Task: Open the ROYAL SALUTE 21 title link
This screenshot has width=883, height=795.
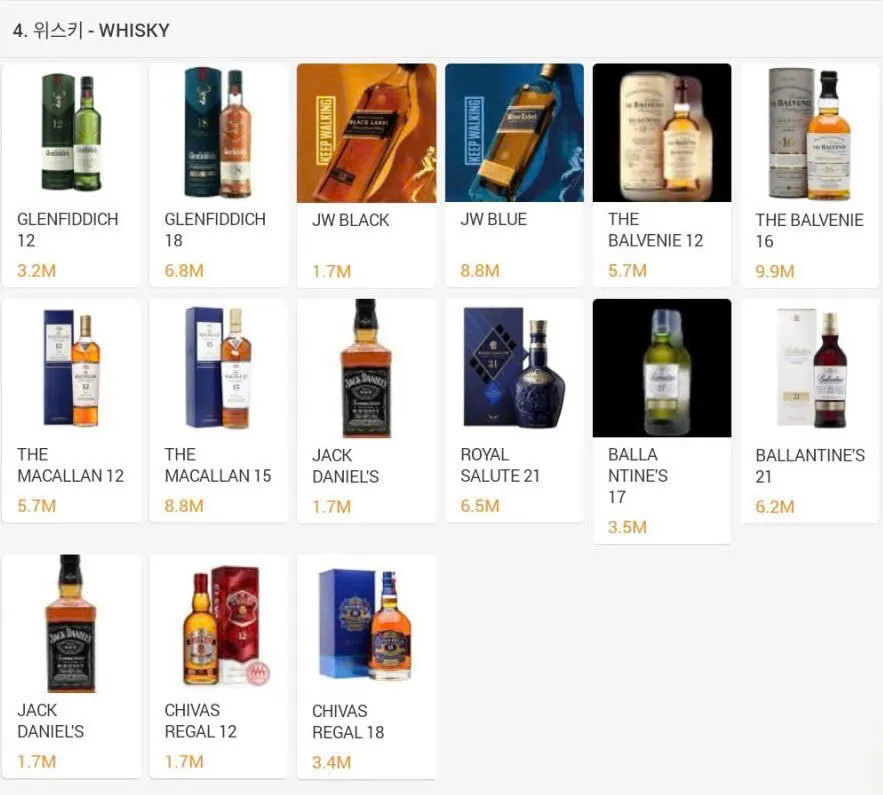Action: [x=500, y=465]
